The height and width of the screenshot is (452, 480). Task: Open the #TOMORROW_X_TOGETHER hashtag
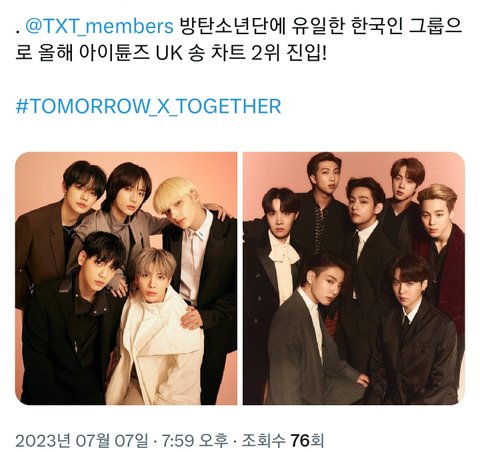148,106
